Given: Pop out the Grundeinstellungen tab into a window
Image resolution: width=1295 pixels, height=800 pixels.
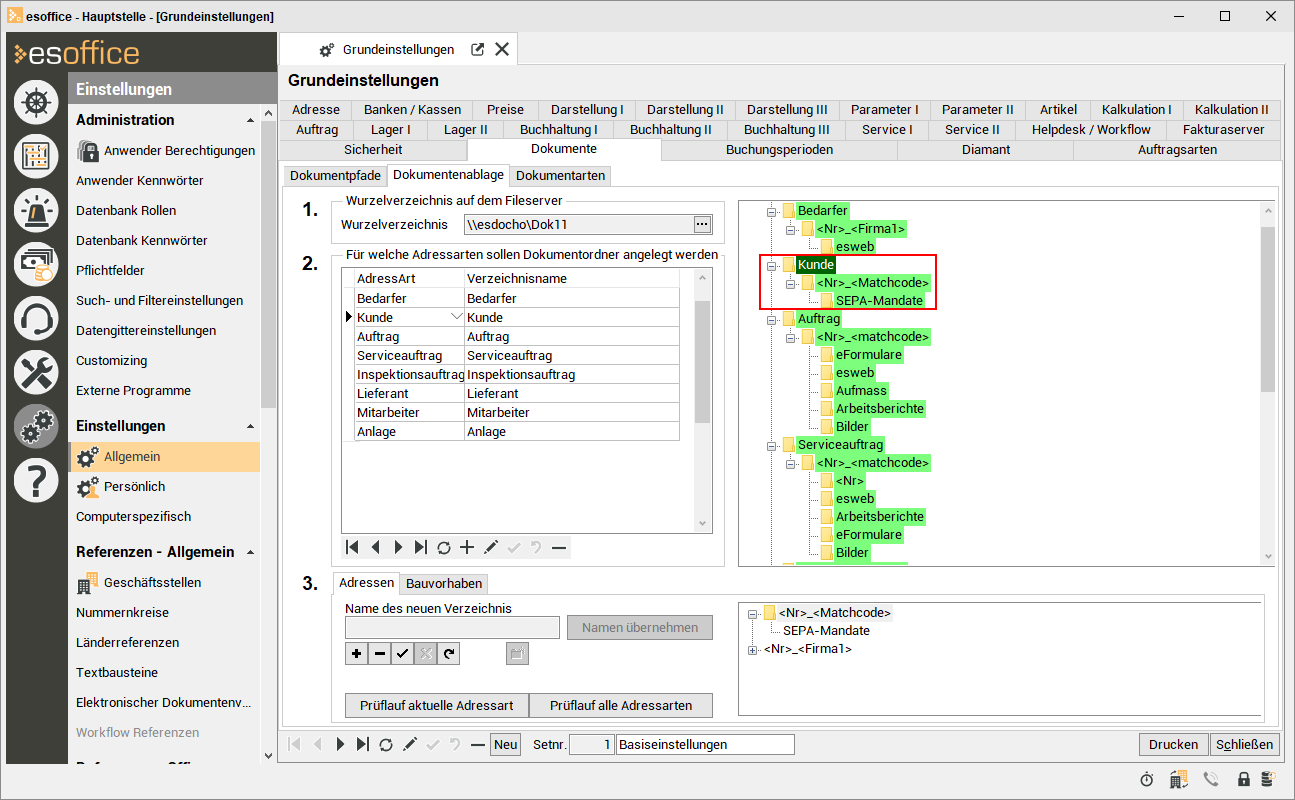Looking at the screenshot, I should [478, 50].
